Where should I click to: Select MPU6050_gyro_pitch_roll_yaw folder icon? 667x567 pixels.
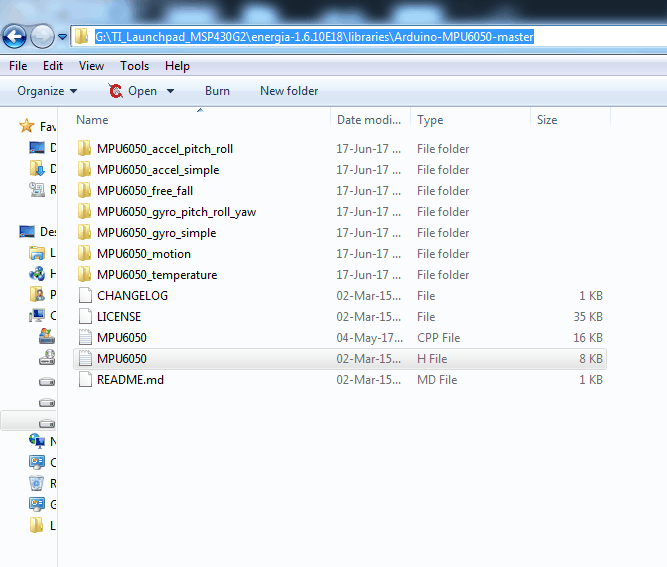pyautogui.click(x=85, y=211)
